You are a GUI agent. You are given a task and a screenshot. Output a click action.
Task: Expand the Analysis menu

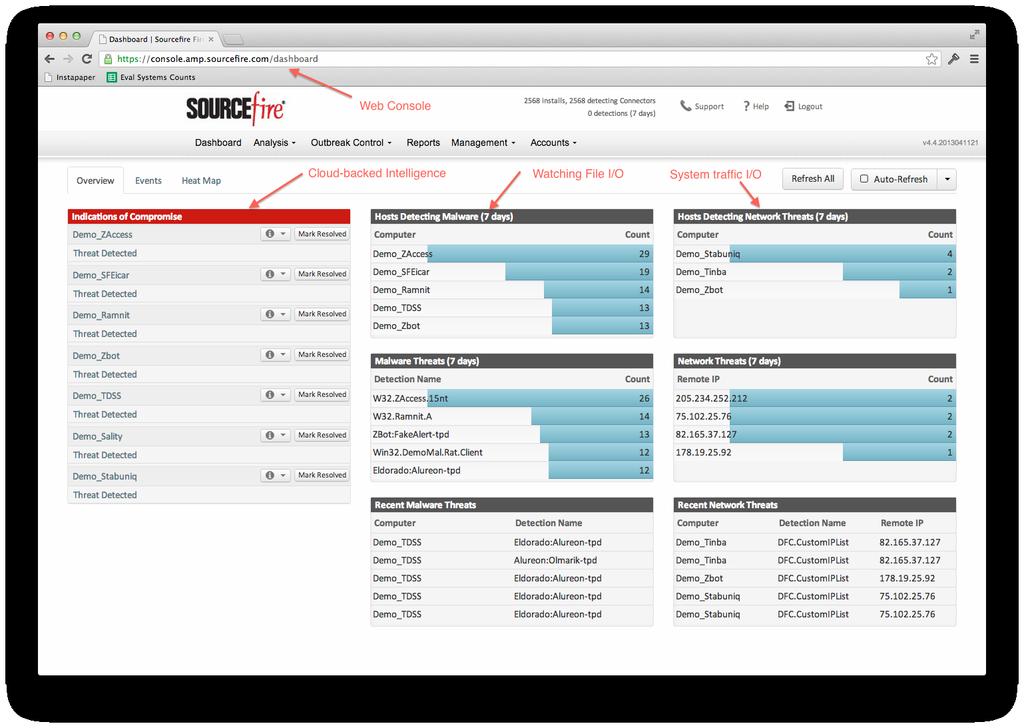coord(274,142)
